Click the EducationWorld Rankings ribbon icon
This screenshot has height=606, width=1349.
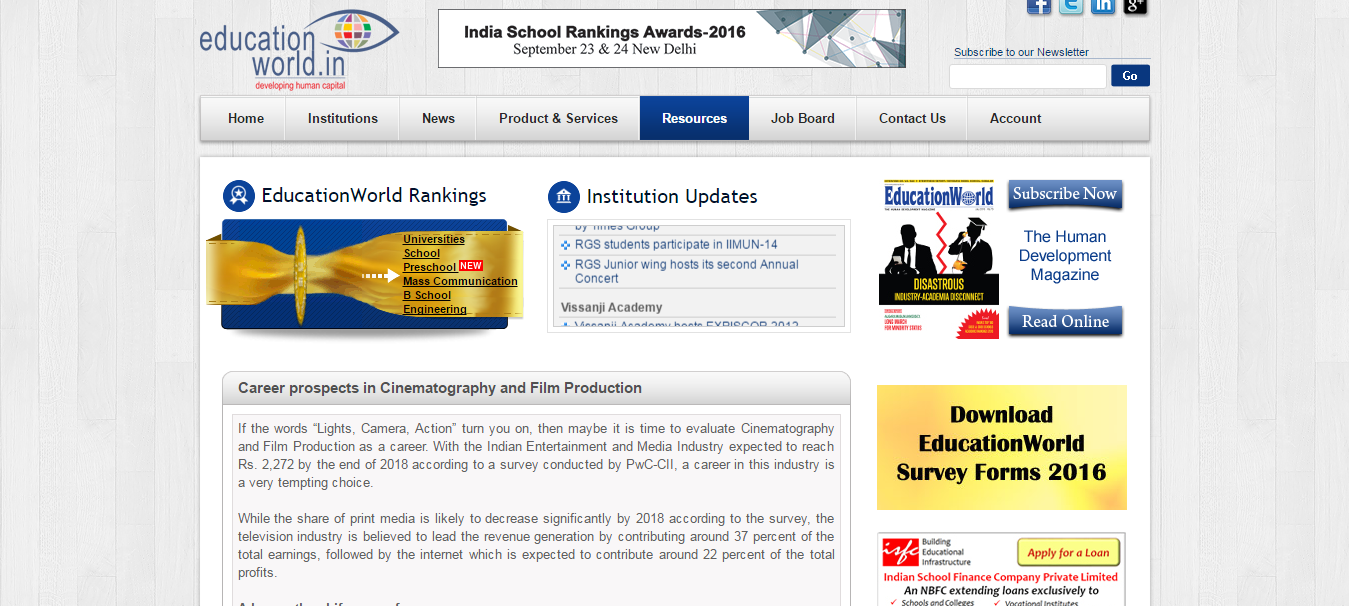[x=239, y=196]
